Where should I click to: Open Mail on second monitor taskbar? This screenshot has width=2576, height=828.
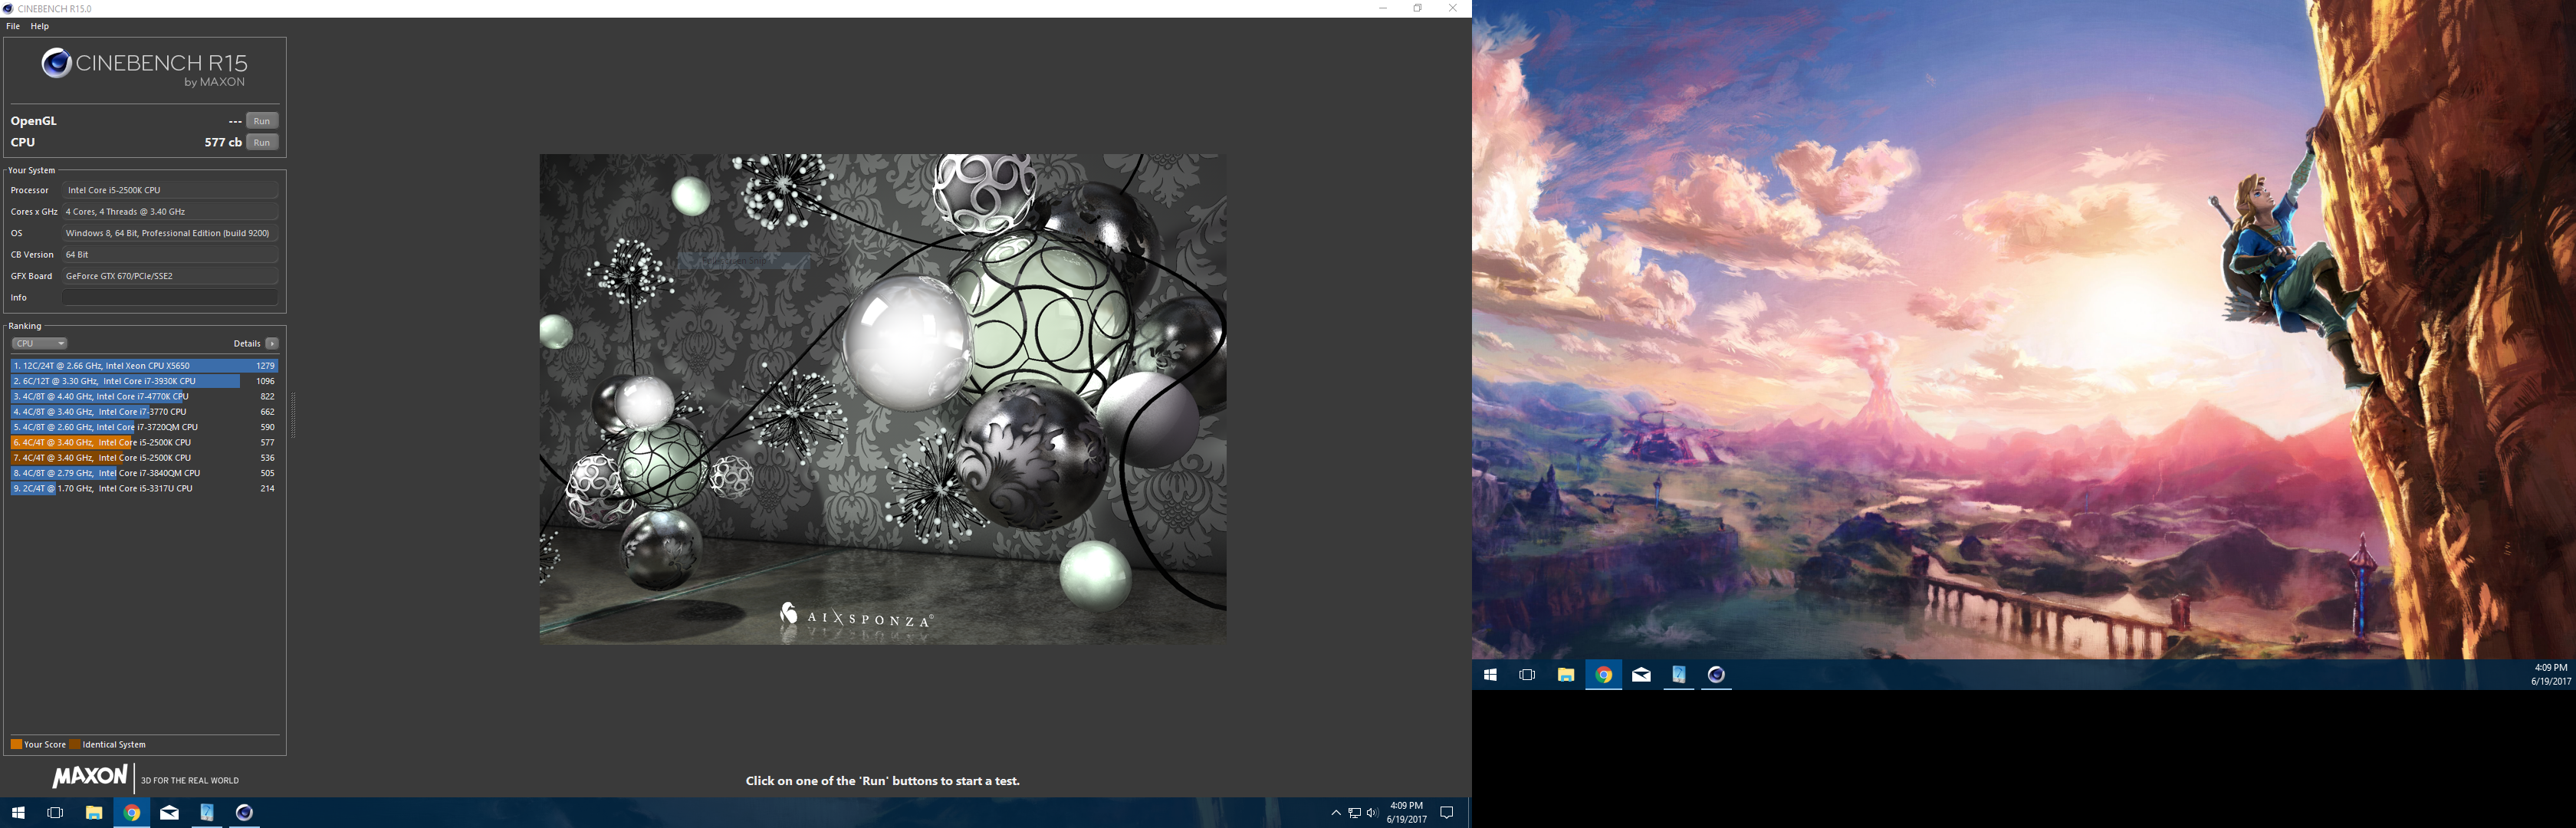[x=1642, y=675]
